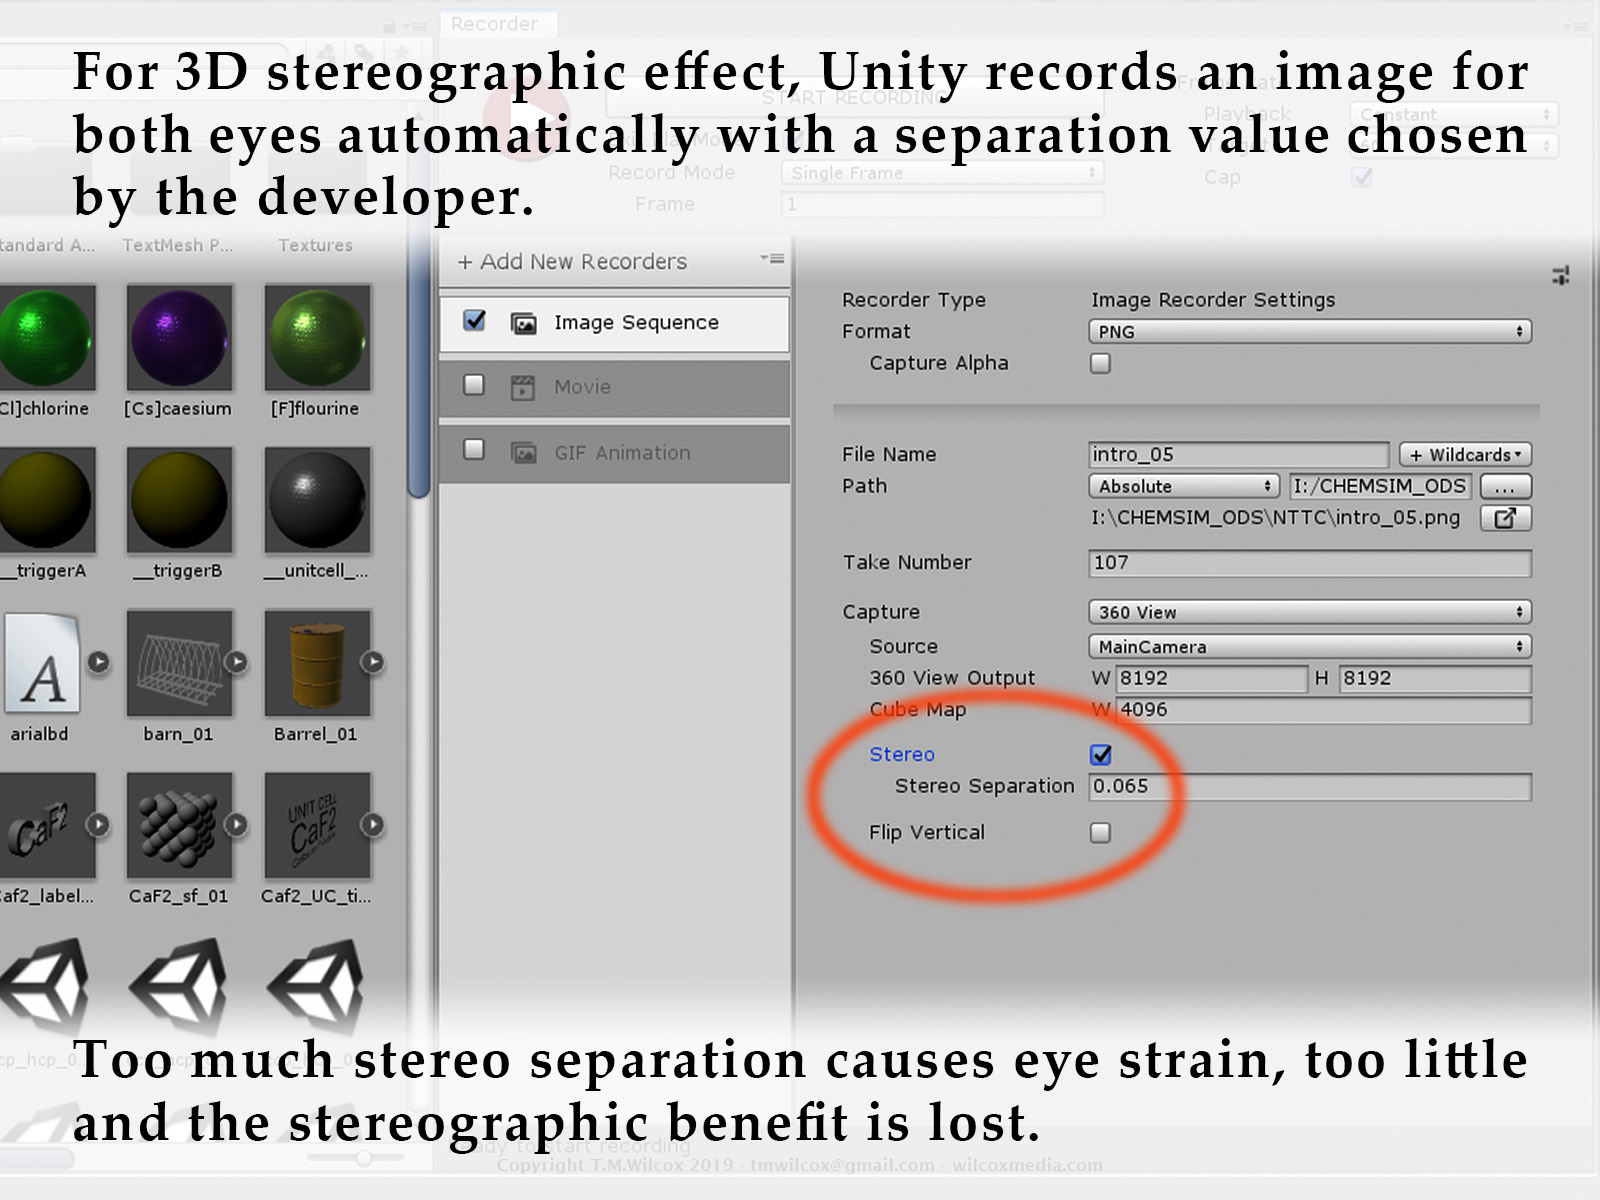Edit the Take Number field 107
1600x1200 pixels.
1310,563
